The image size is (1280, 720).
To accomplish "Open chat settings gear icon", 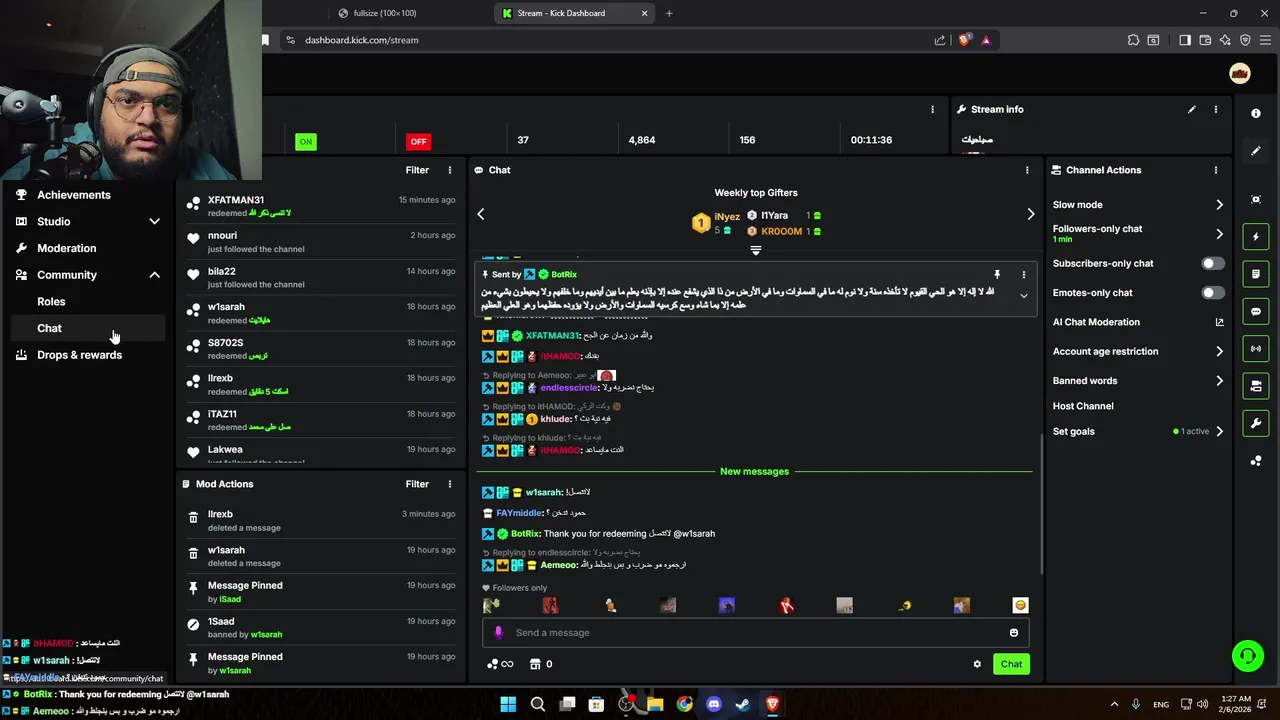I will (x=977, y=664).
